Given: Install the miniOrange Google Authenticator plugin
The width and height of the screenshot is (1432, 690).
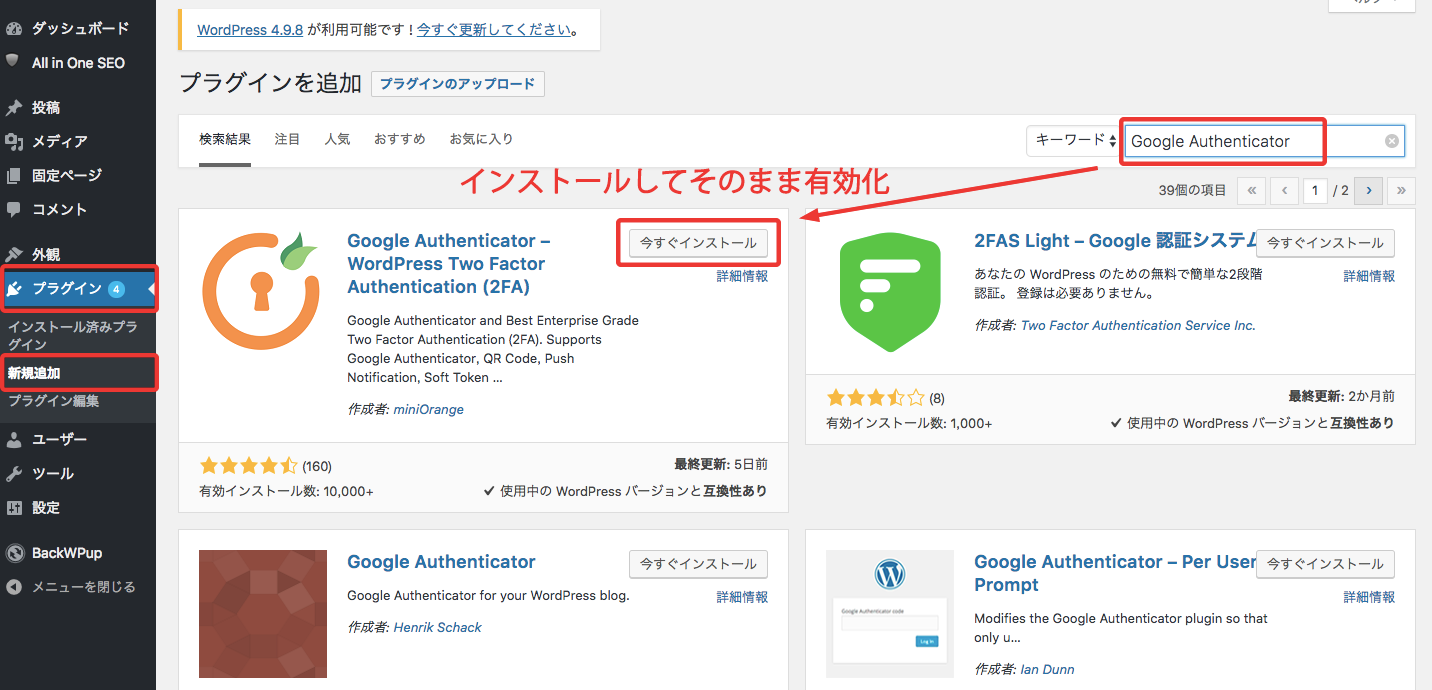Looking at the screenshot, I should click(698, 243).
